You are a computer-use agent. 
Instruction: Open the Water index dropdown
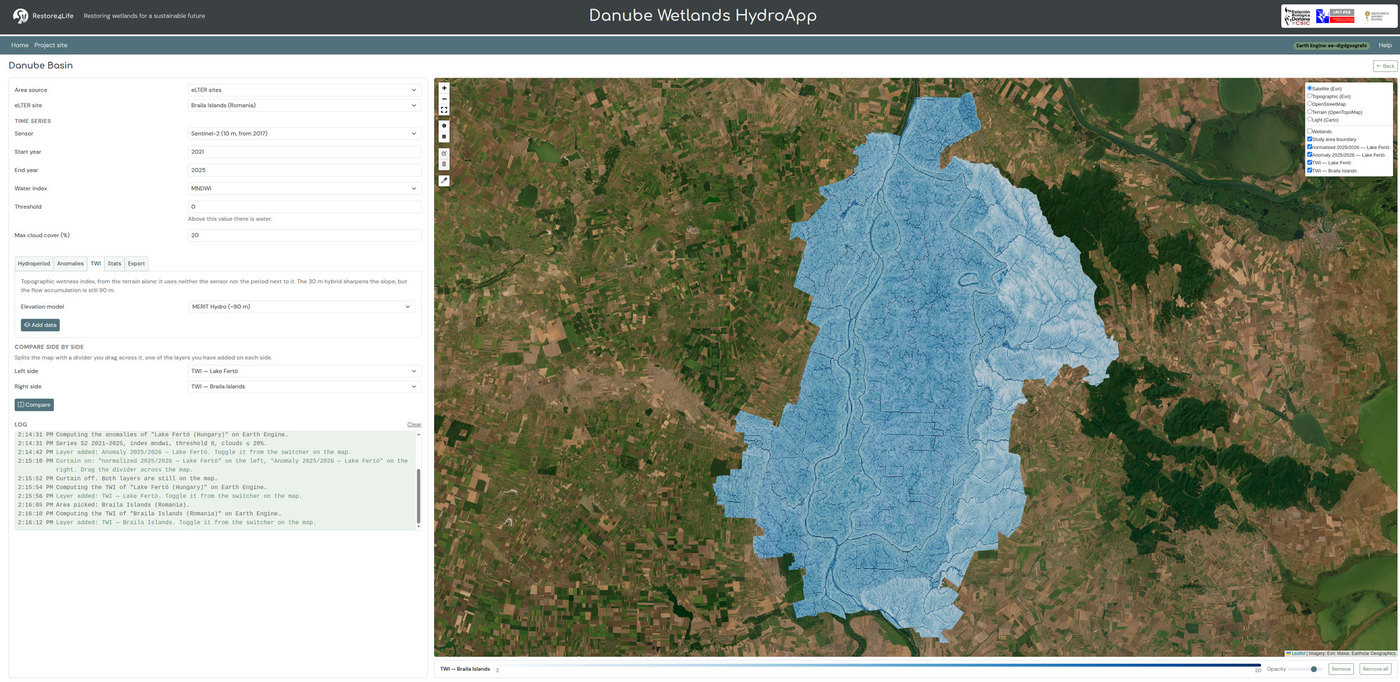(304, 188)
